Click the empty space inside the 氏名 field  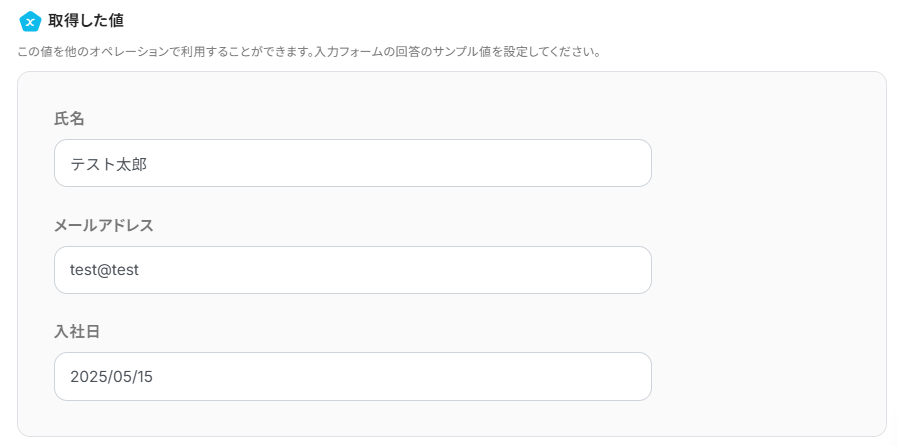(x=450, y=163)
